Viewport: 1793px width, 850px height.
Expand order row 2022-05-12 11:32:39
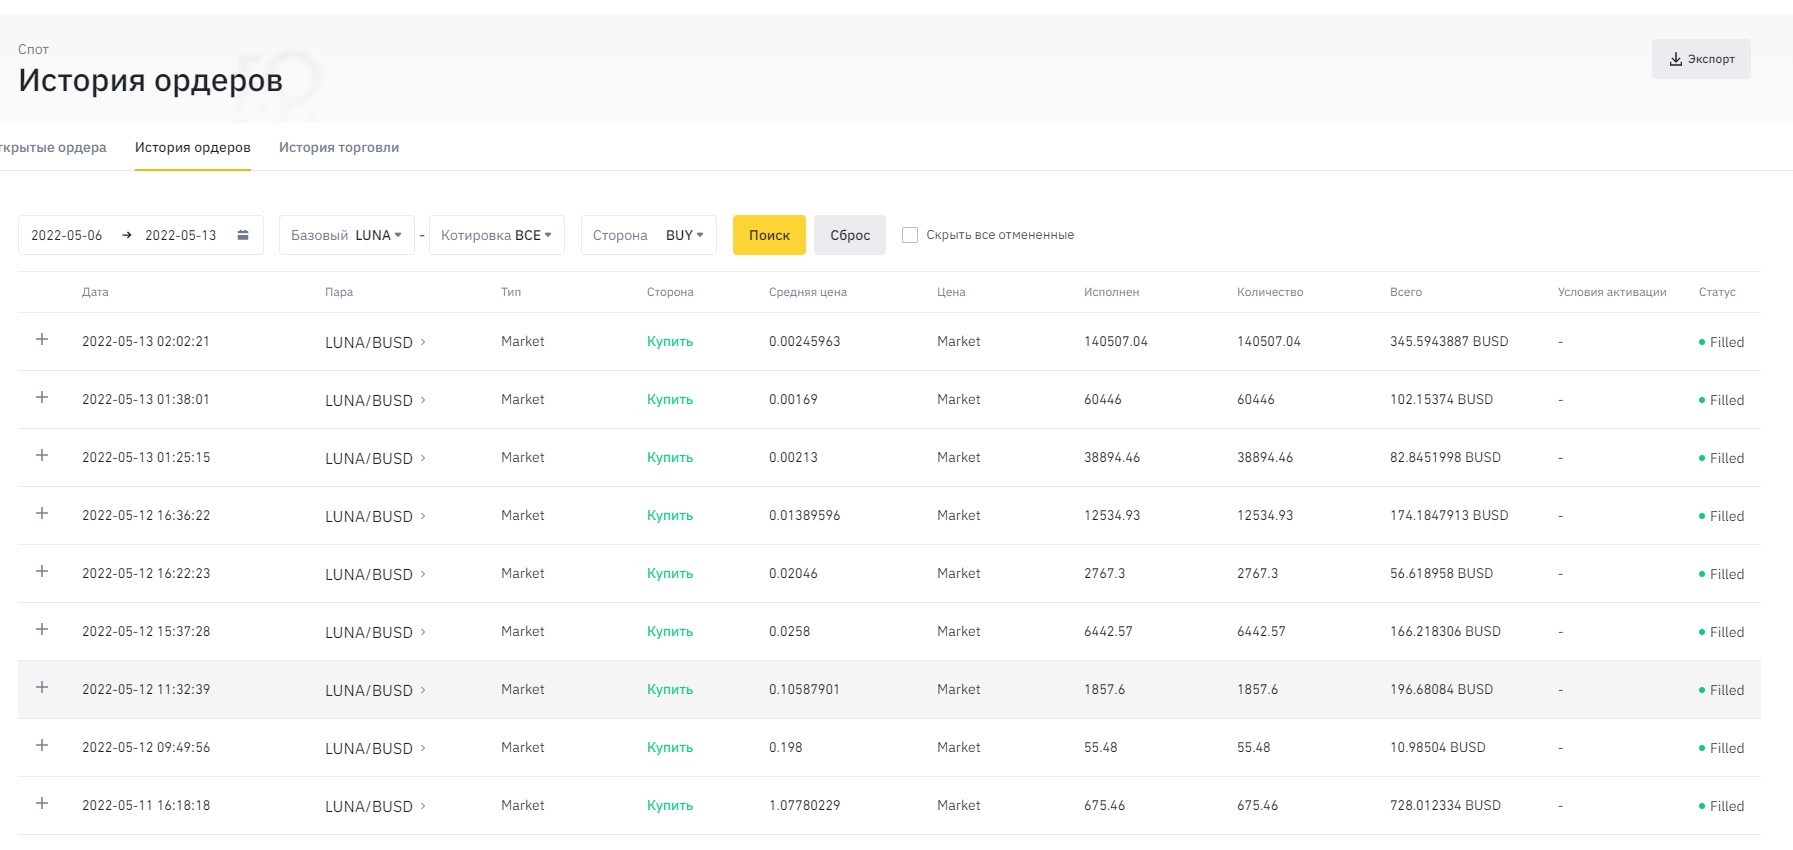pyautogui.click(x=42, y=688)
